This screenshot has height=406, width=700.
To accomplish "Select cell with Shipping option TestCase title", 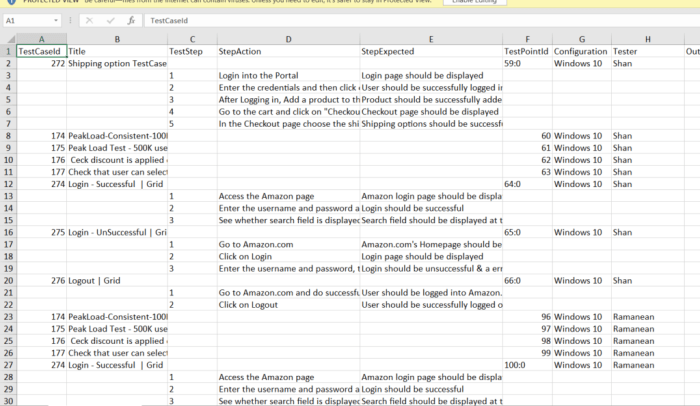I will coord(117,63).
